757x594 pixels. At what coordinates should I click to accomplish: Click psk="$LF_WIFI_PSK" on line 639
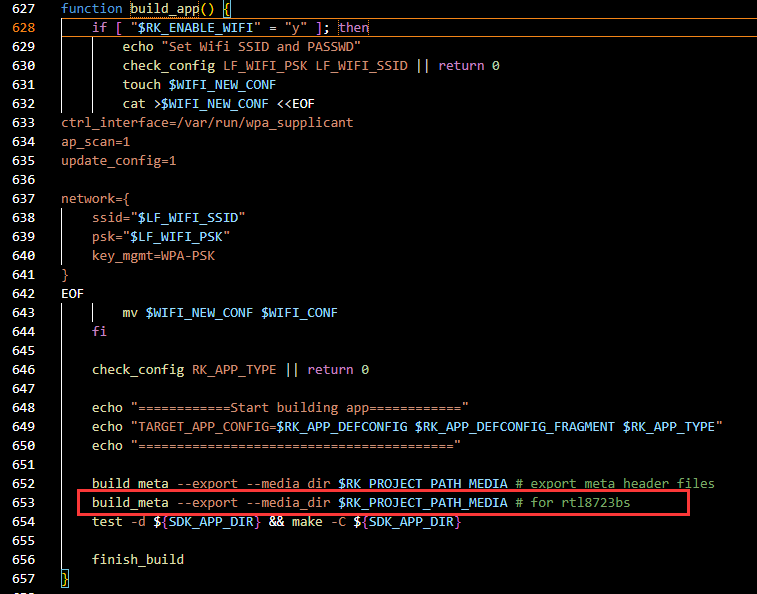(161, 237)
